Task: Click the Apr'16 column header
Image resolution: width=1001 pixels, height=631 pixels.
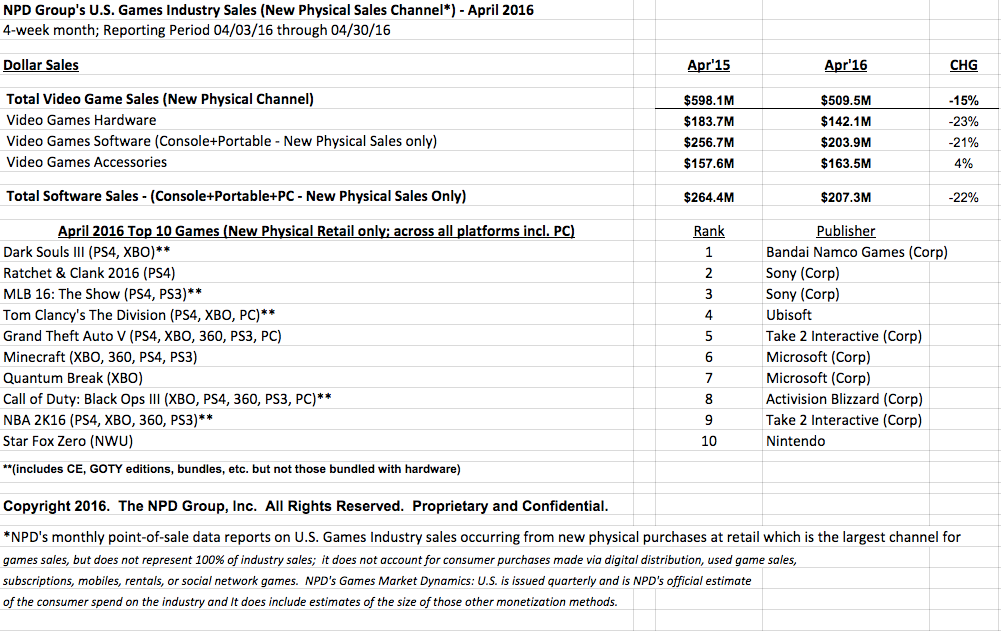Action: [846, 65]
